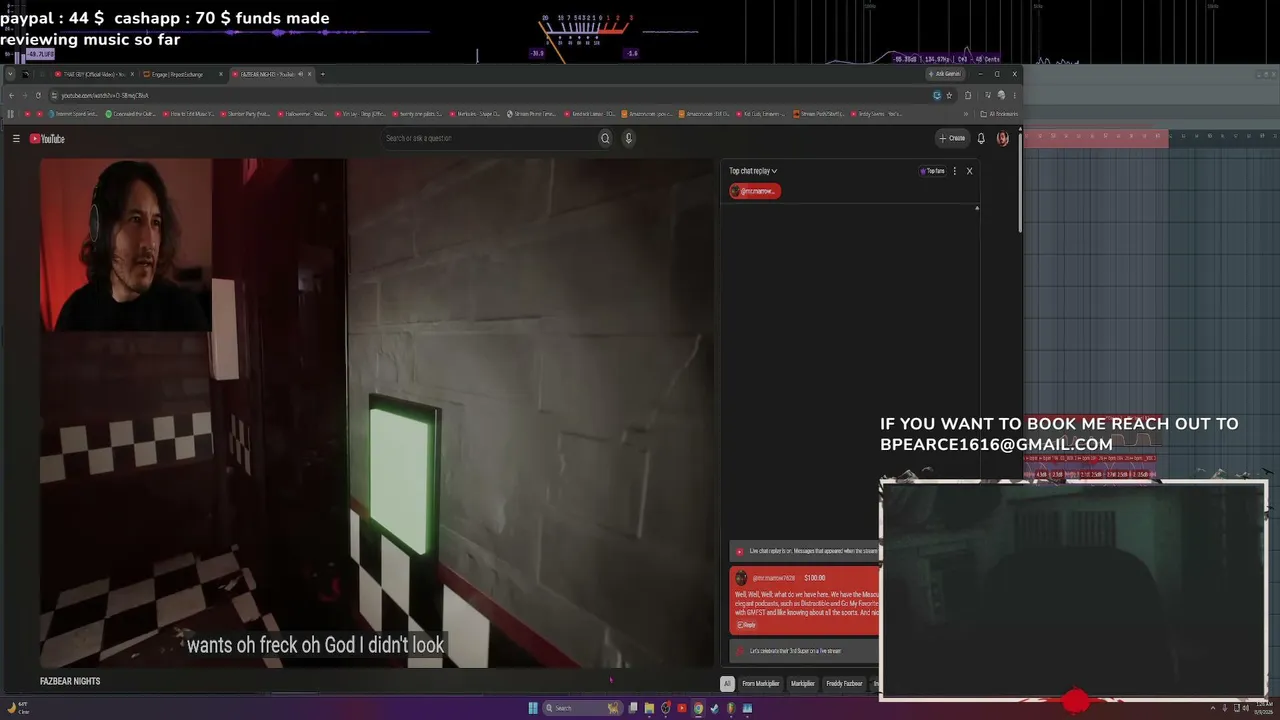The width and height of the screenshot is (1280, 720).
Task: Select the All filter chip
Action: (727, 684)
